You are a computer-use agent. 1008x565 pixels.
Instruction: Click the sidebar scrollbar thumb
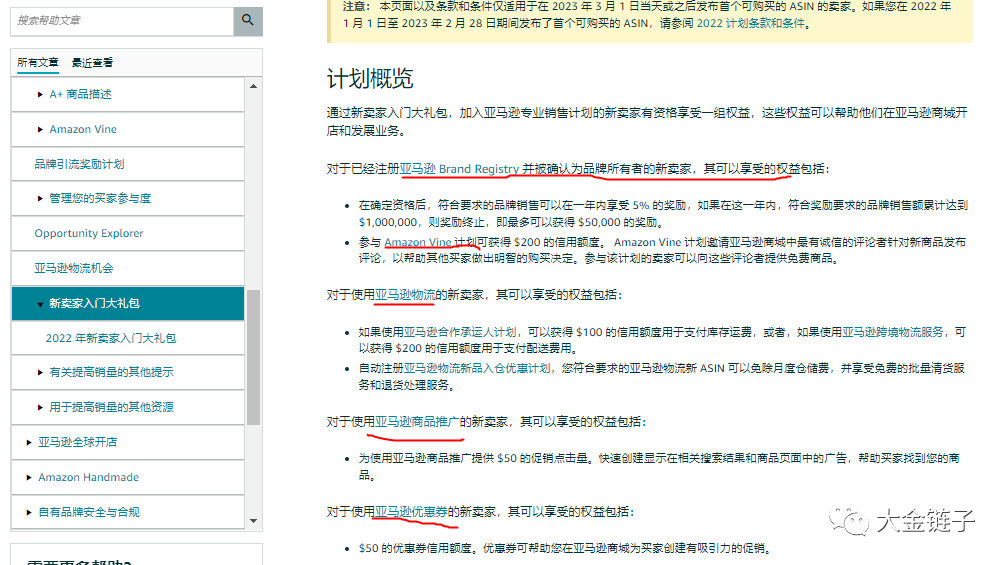[253, 357]
